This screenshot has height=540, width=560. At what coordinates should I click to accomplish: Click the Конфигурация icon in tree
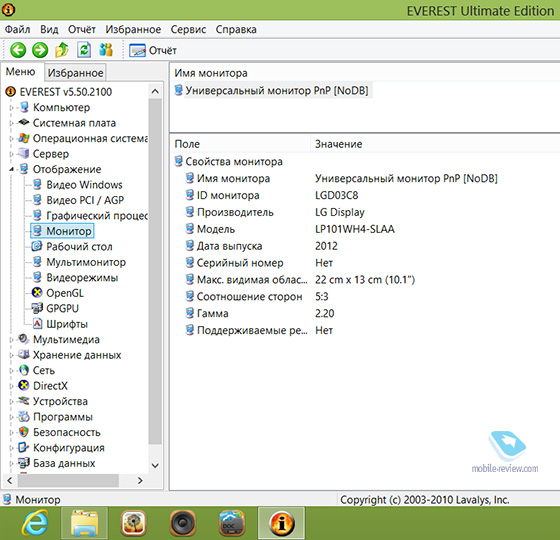pyautogui.click(x=23, y=447)
